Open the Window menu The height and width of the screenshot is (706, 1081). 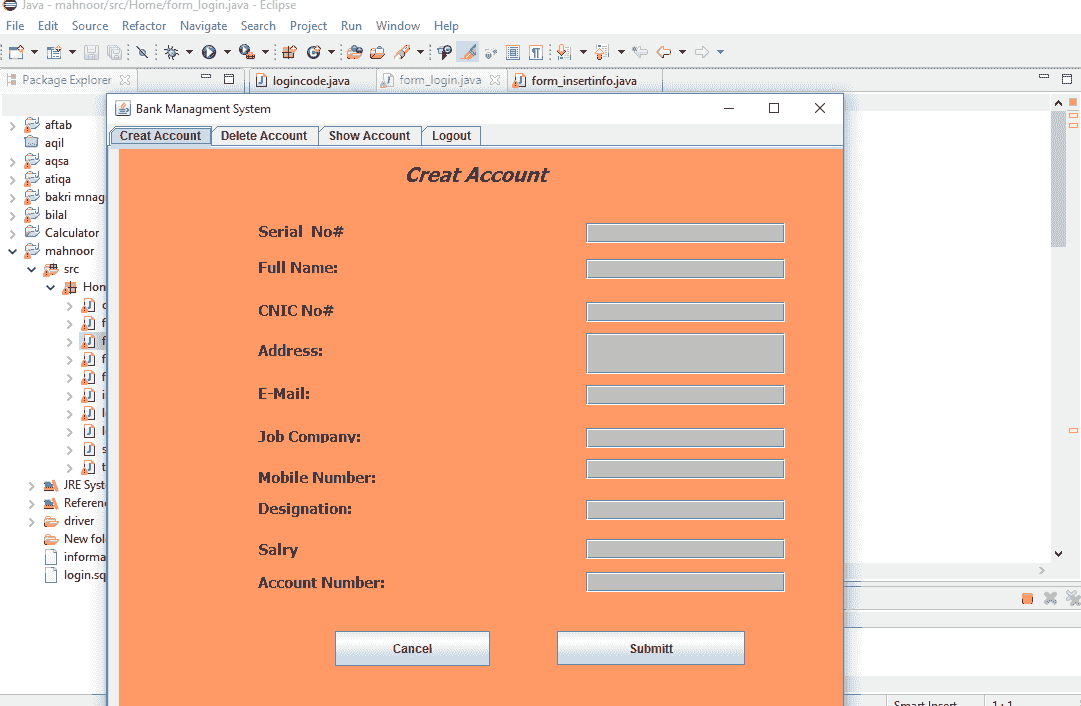coord(398,26)
